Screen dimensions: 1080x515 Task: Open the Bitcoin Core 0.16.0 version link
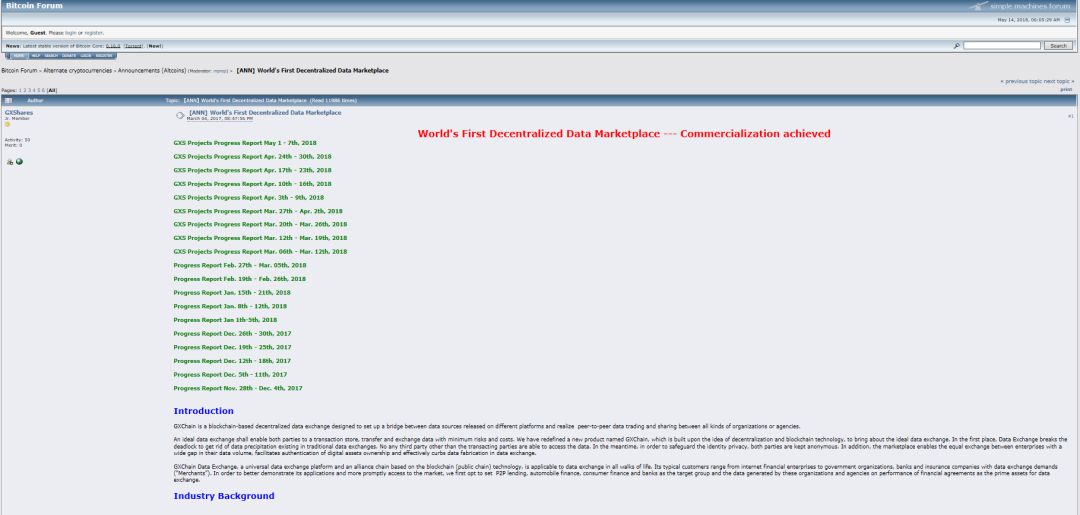[113, 46]
